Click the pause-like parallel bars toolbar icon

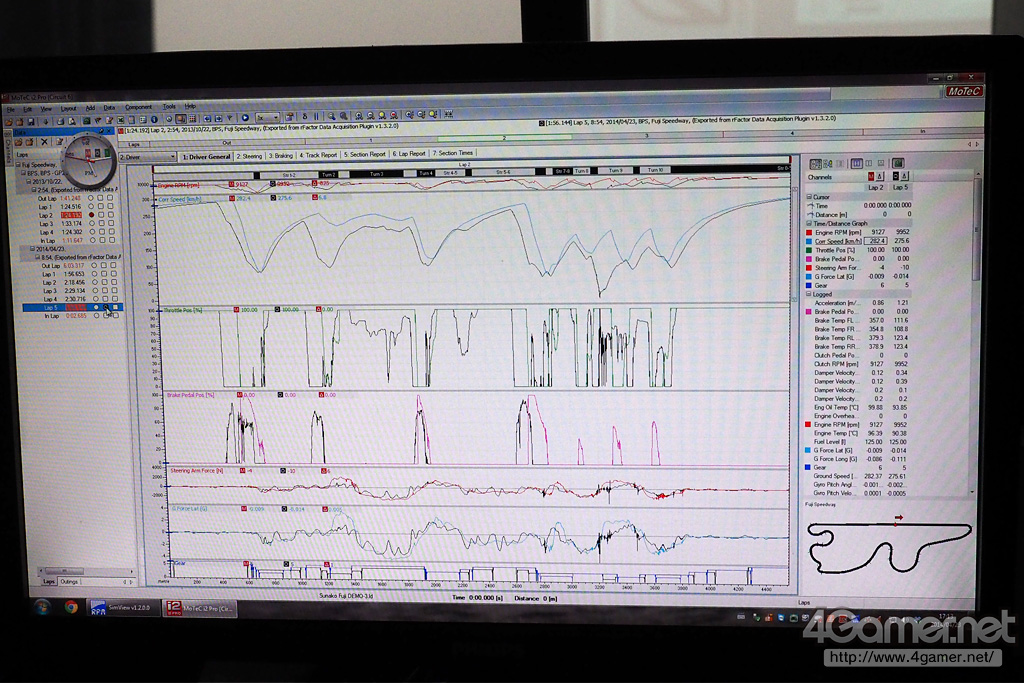click(x=317, y=117)
